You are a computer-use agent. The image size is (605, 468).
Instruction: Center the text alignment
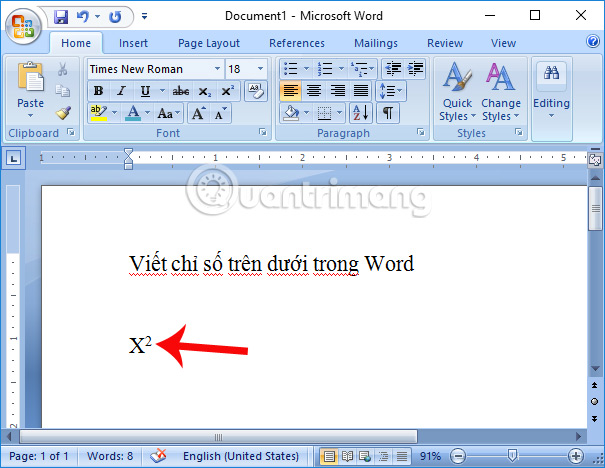[x=314, y=91]
